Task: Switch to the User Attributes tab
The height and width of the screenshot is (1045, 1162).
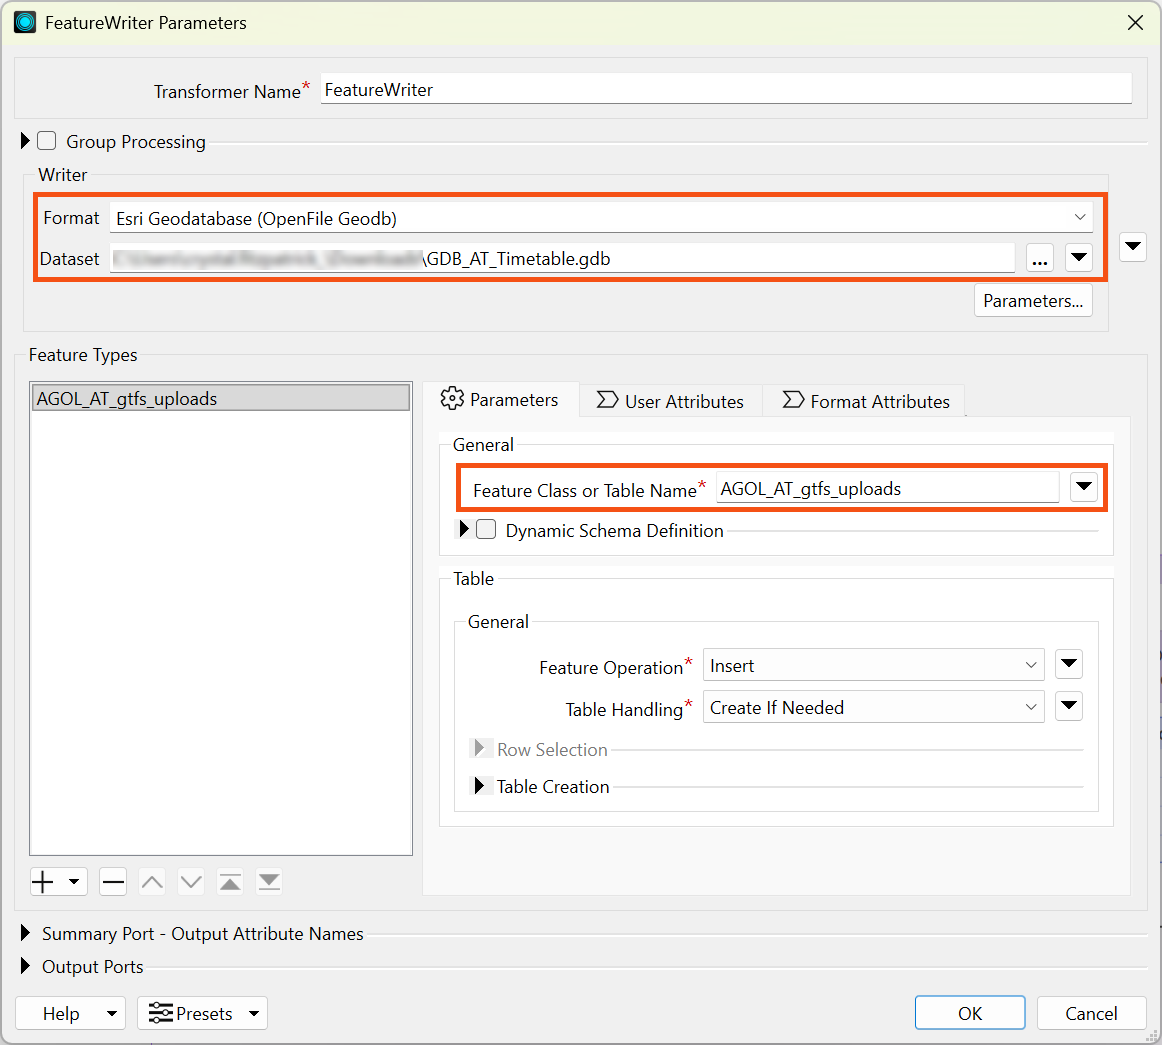Action: (x=671, y=401)
